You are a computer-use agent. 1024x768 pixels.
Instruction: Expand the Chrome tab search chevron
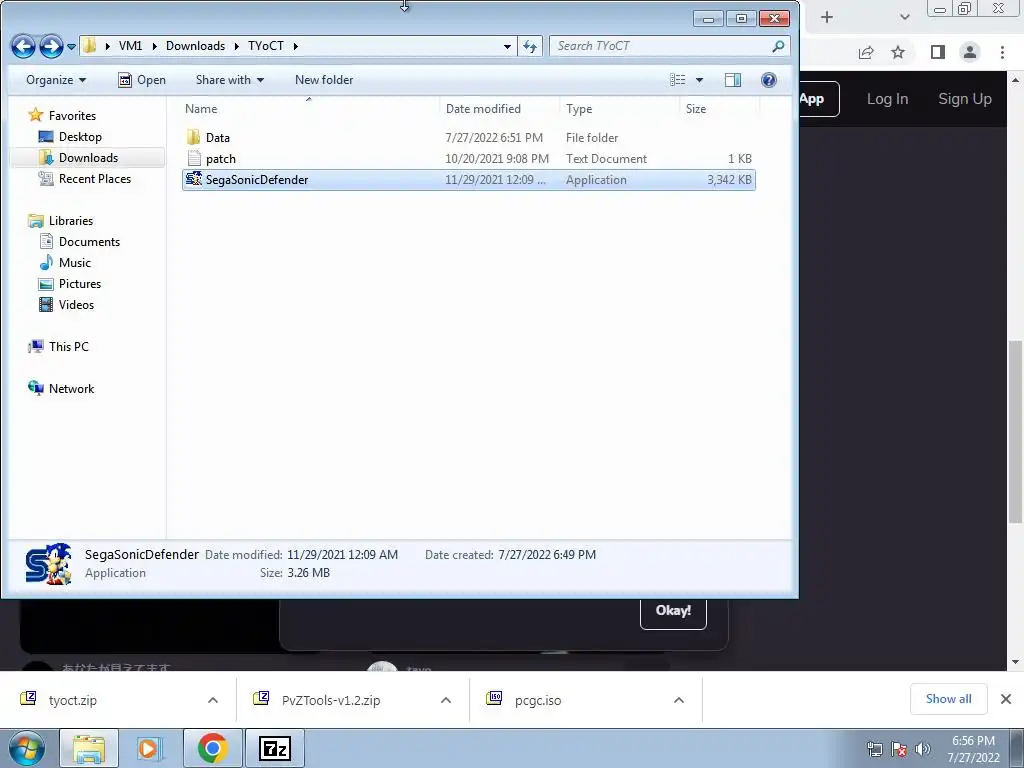pyautogui.click(x=904, y=17)
